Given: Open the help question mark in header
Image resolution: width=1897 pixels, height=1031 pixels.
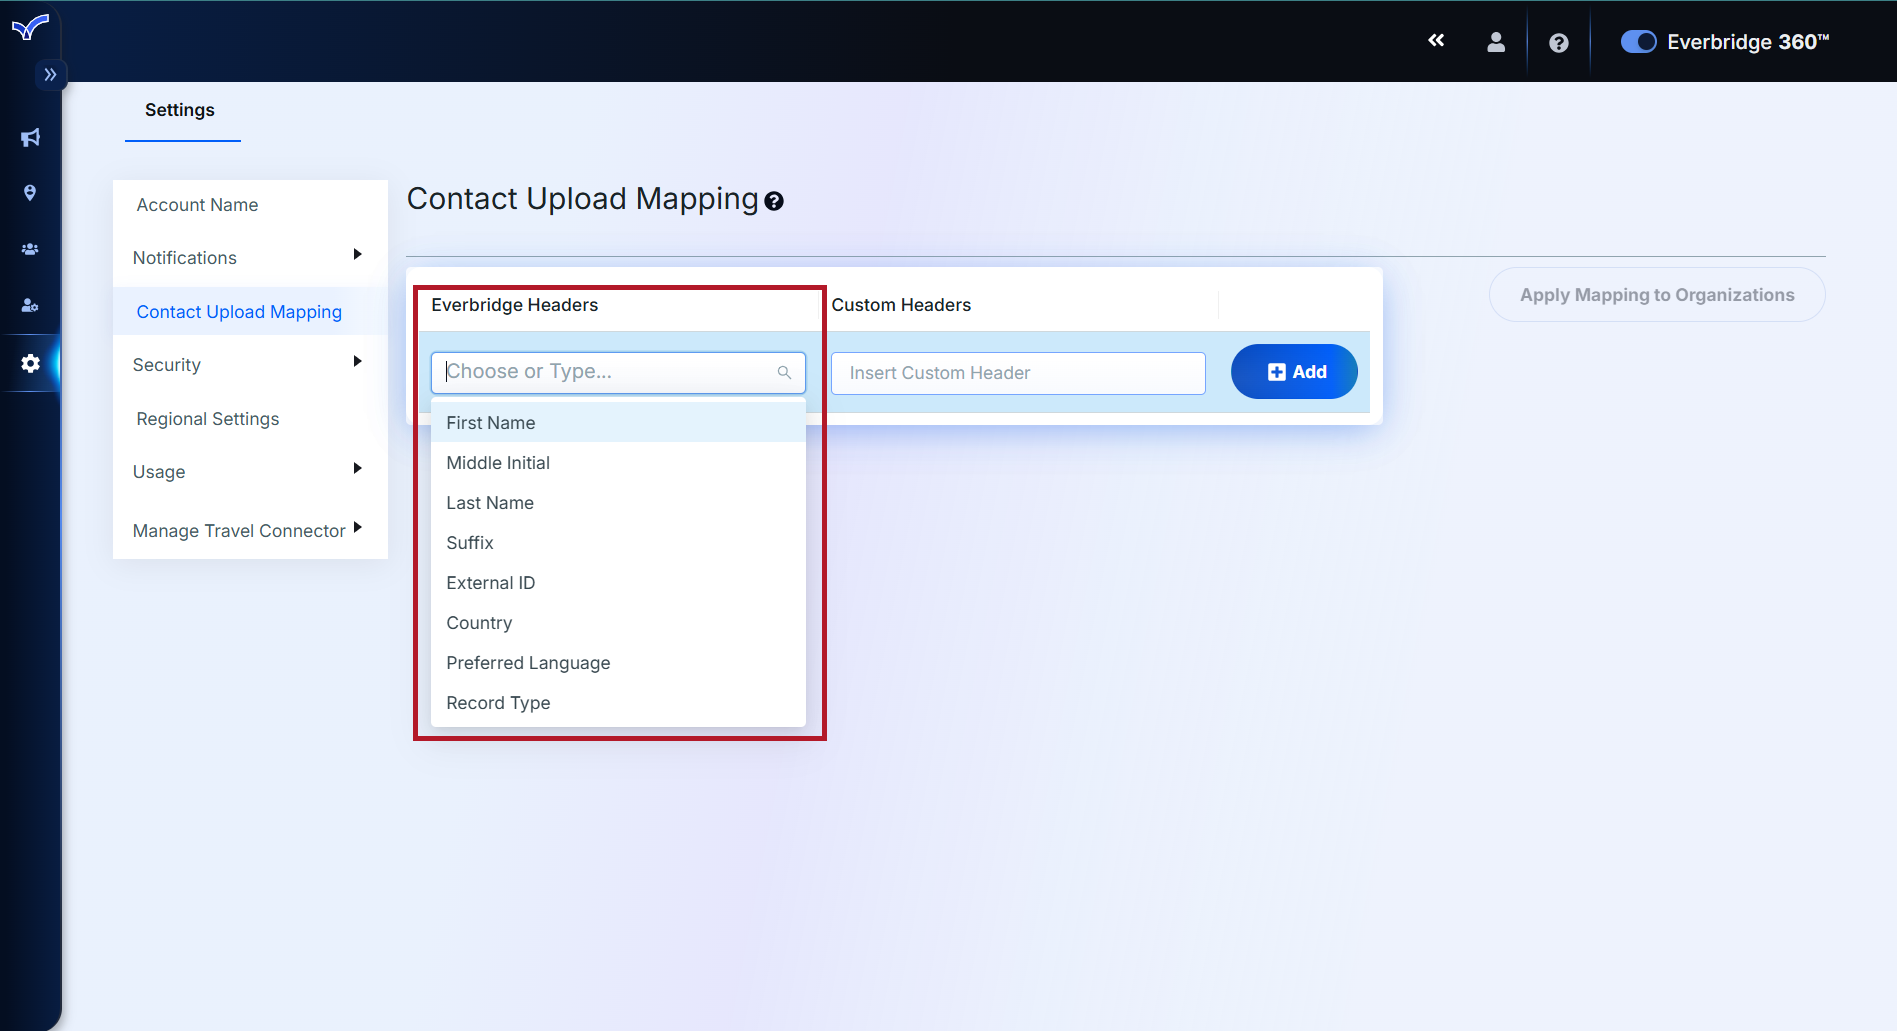Looking at the screenshot, I should [x=1558, y=43].
